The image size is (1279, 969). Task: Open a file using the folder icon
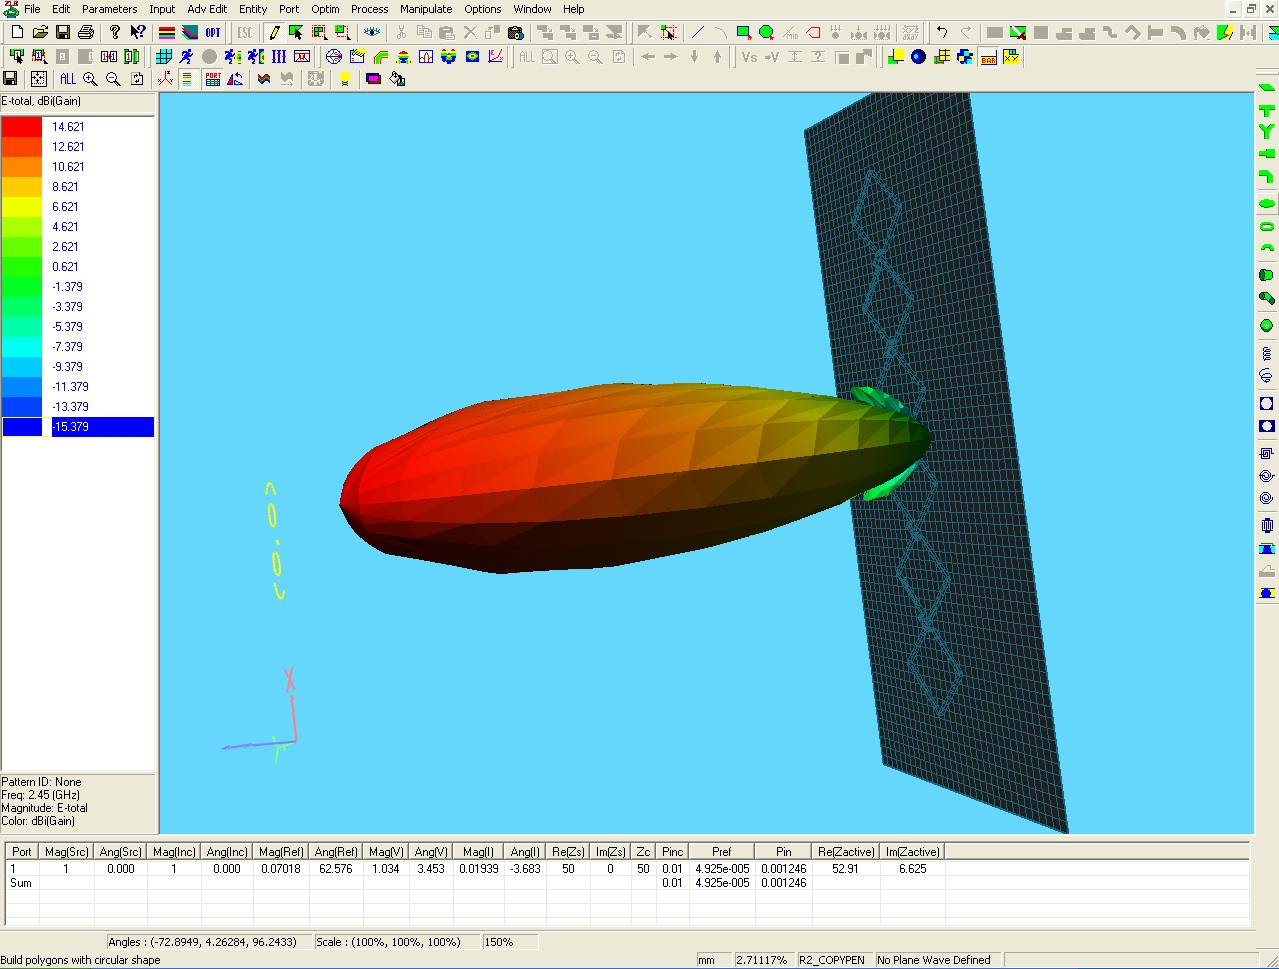[40, 33]
